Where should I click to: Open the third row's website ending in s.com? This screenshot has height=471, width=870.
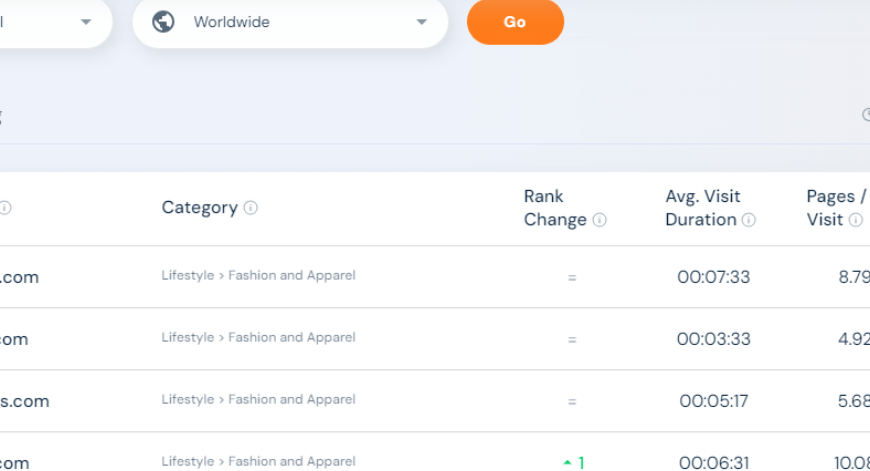click(24, 401)
